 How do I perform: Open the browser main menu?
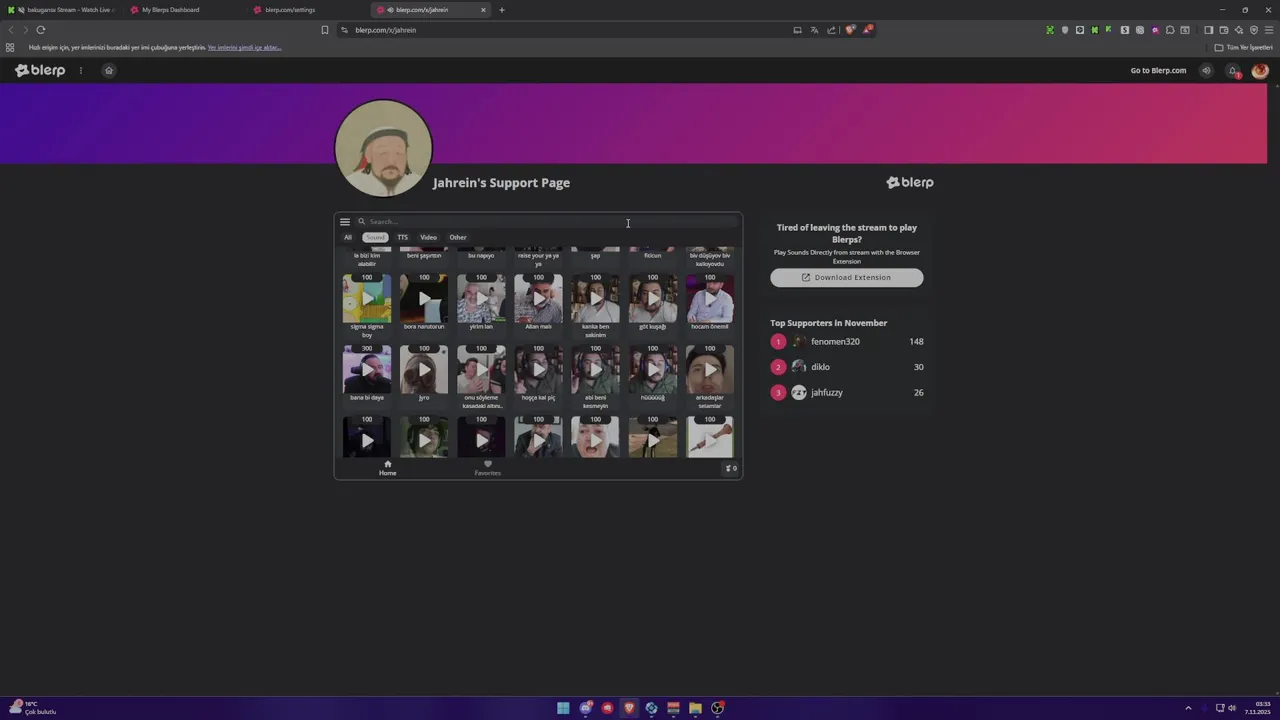pyautogui.click(x=1269, y=30)
